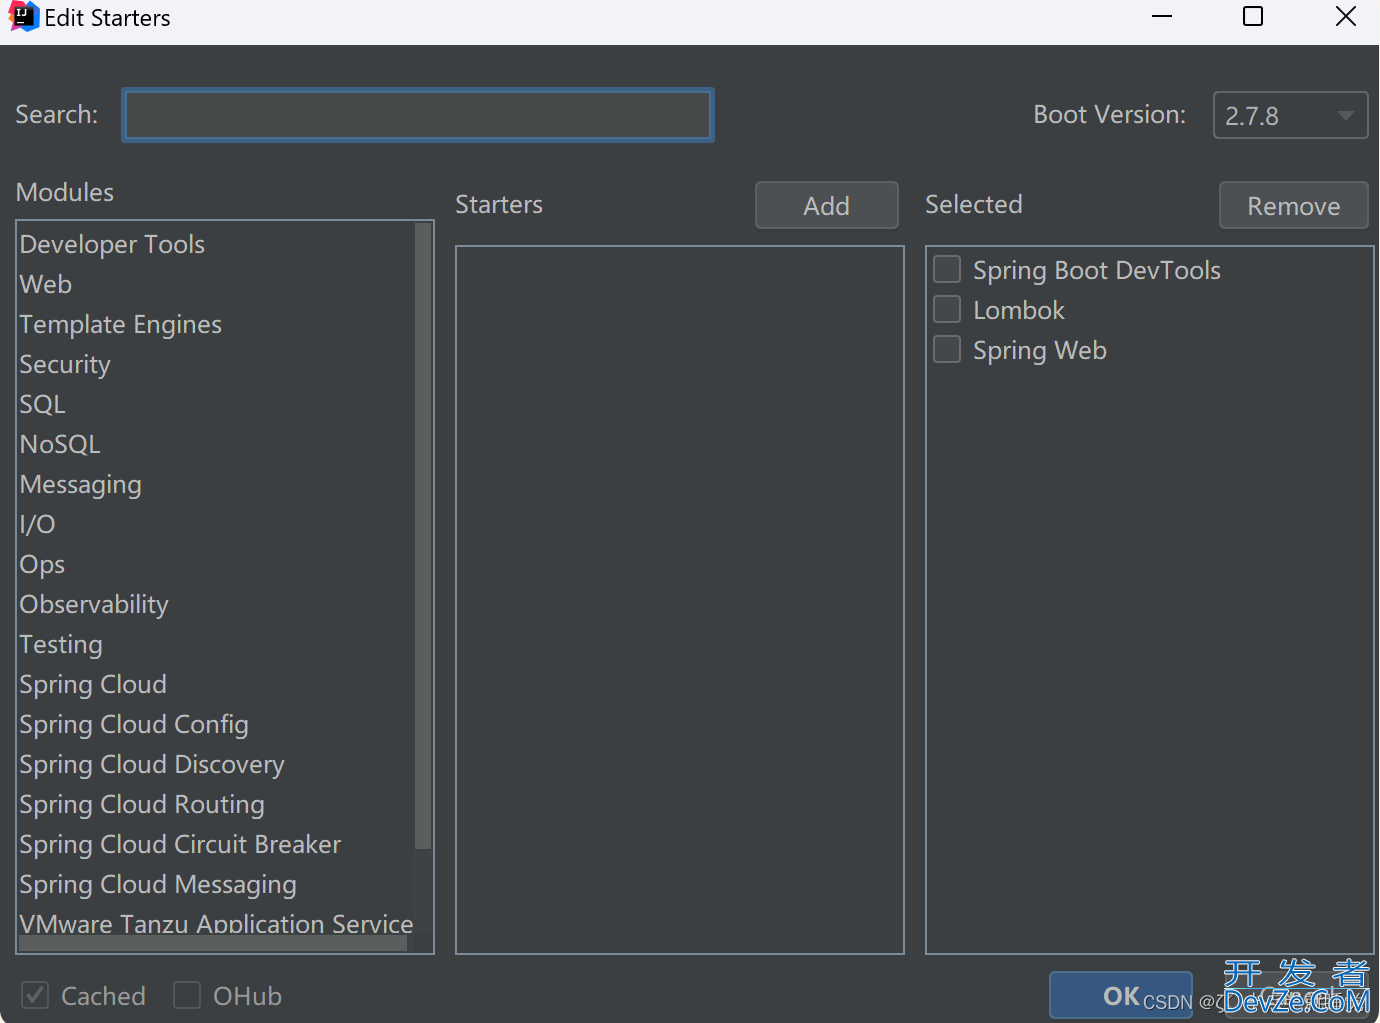Screen dimensions: 1380x1023
Task: Select the Spring Cloud Config module
Action: 216,724
